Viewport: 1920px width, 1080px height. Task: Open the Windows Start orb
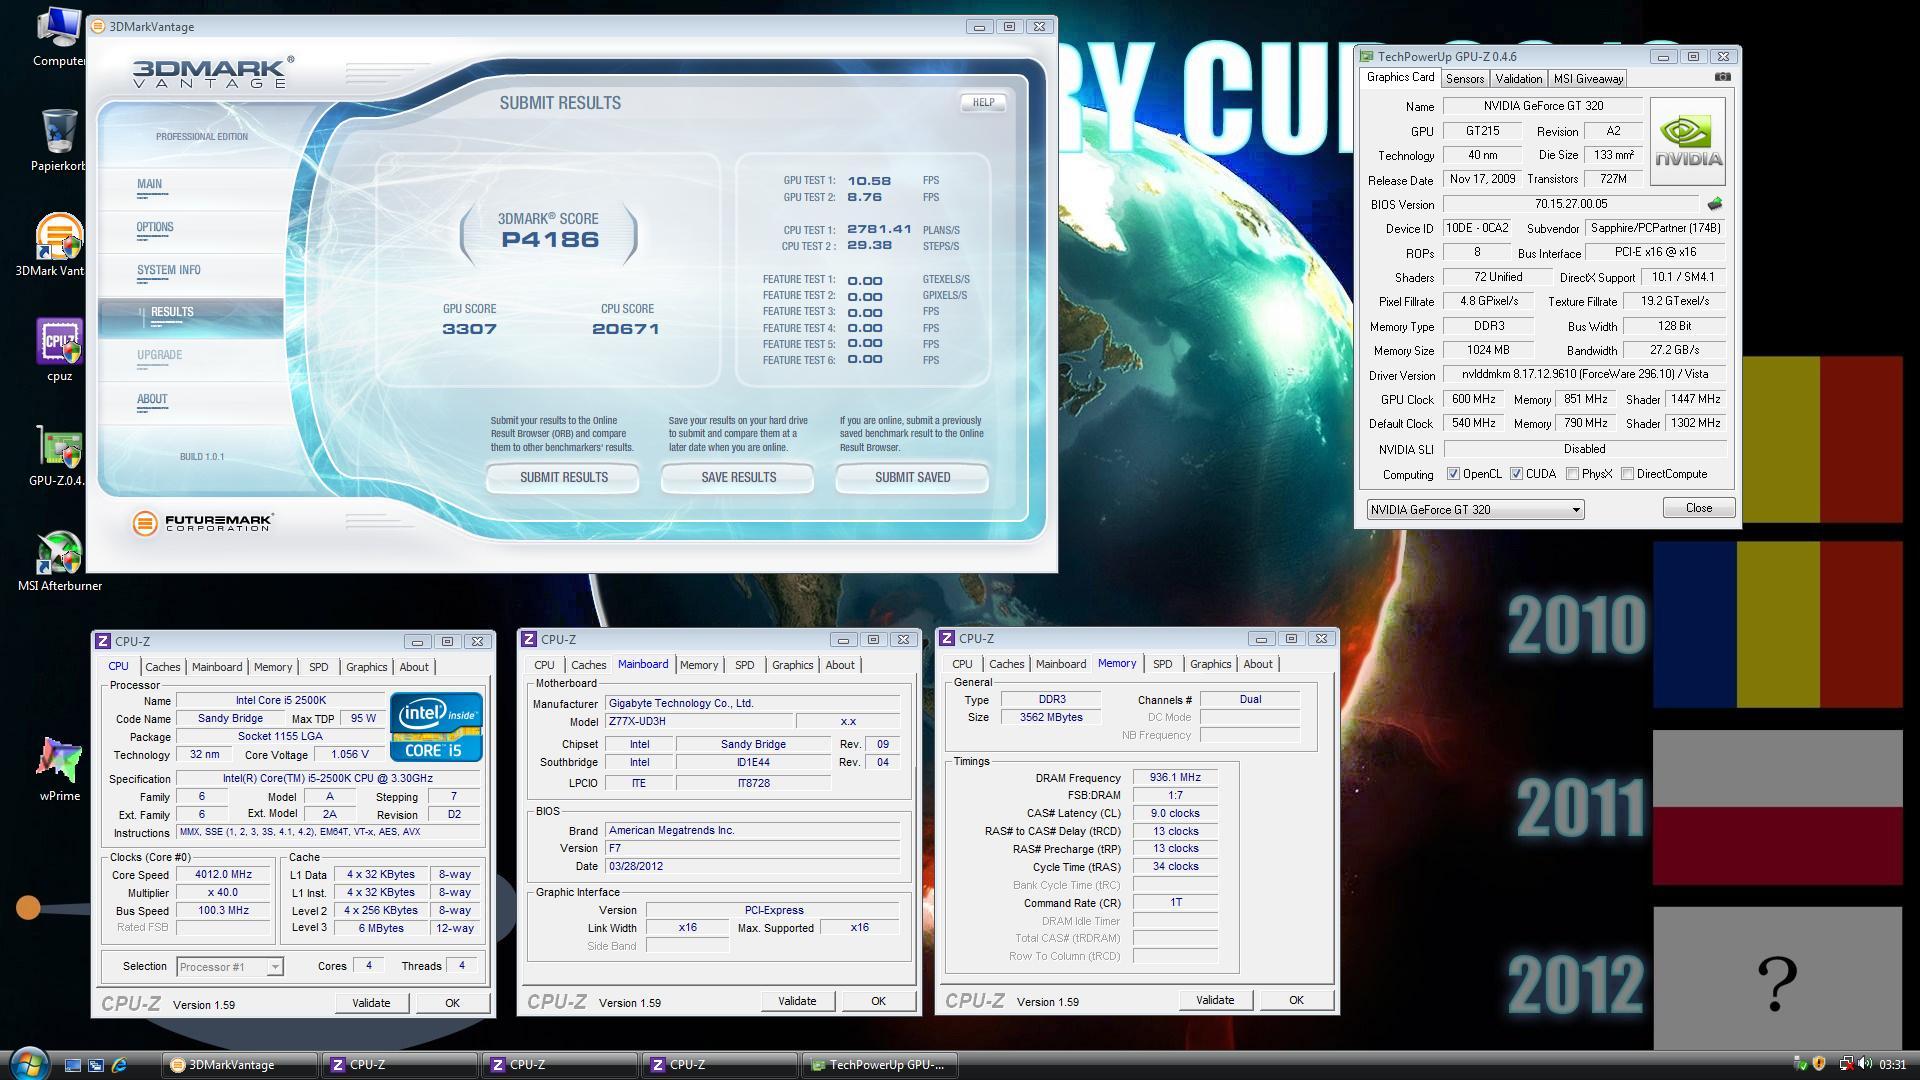coord(28,1063)
